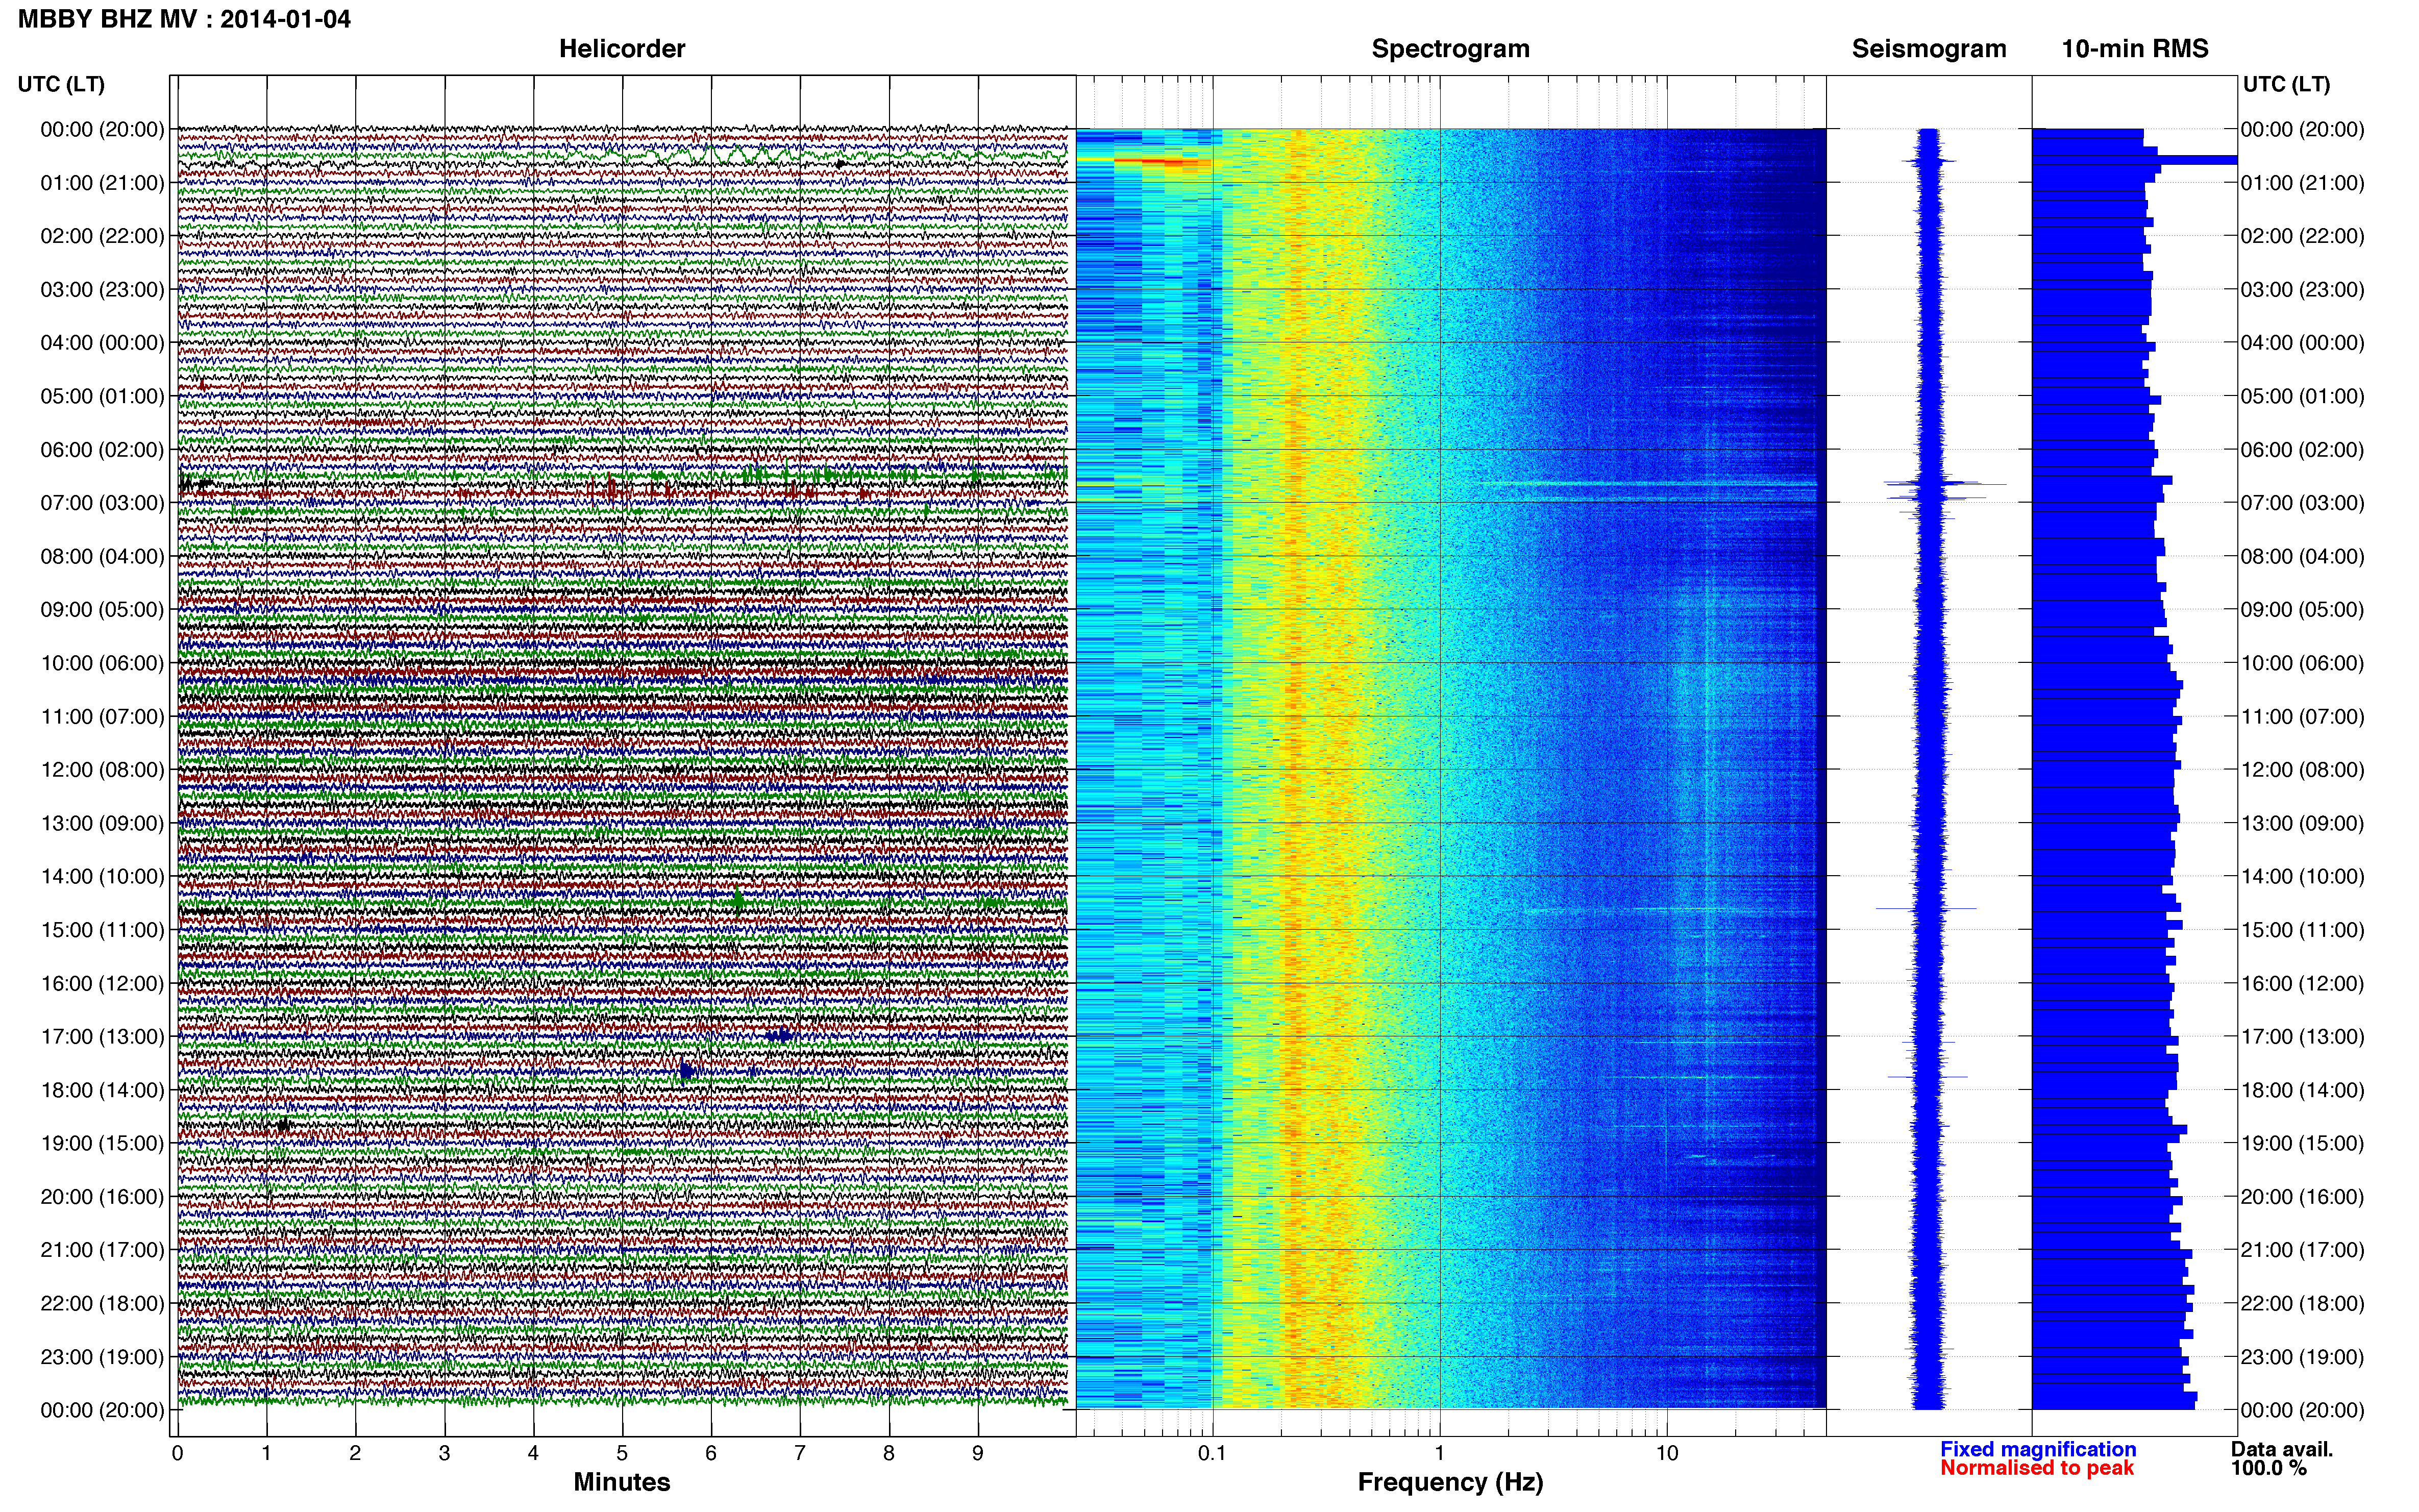Screen dimensions: 2419x1512
Task: Click the UTC (LT) label beside the 10-min RMS
Action: tap(2286, 84)
